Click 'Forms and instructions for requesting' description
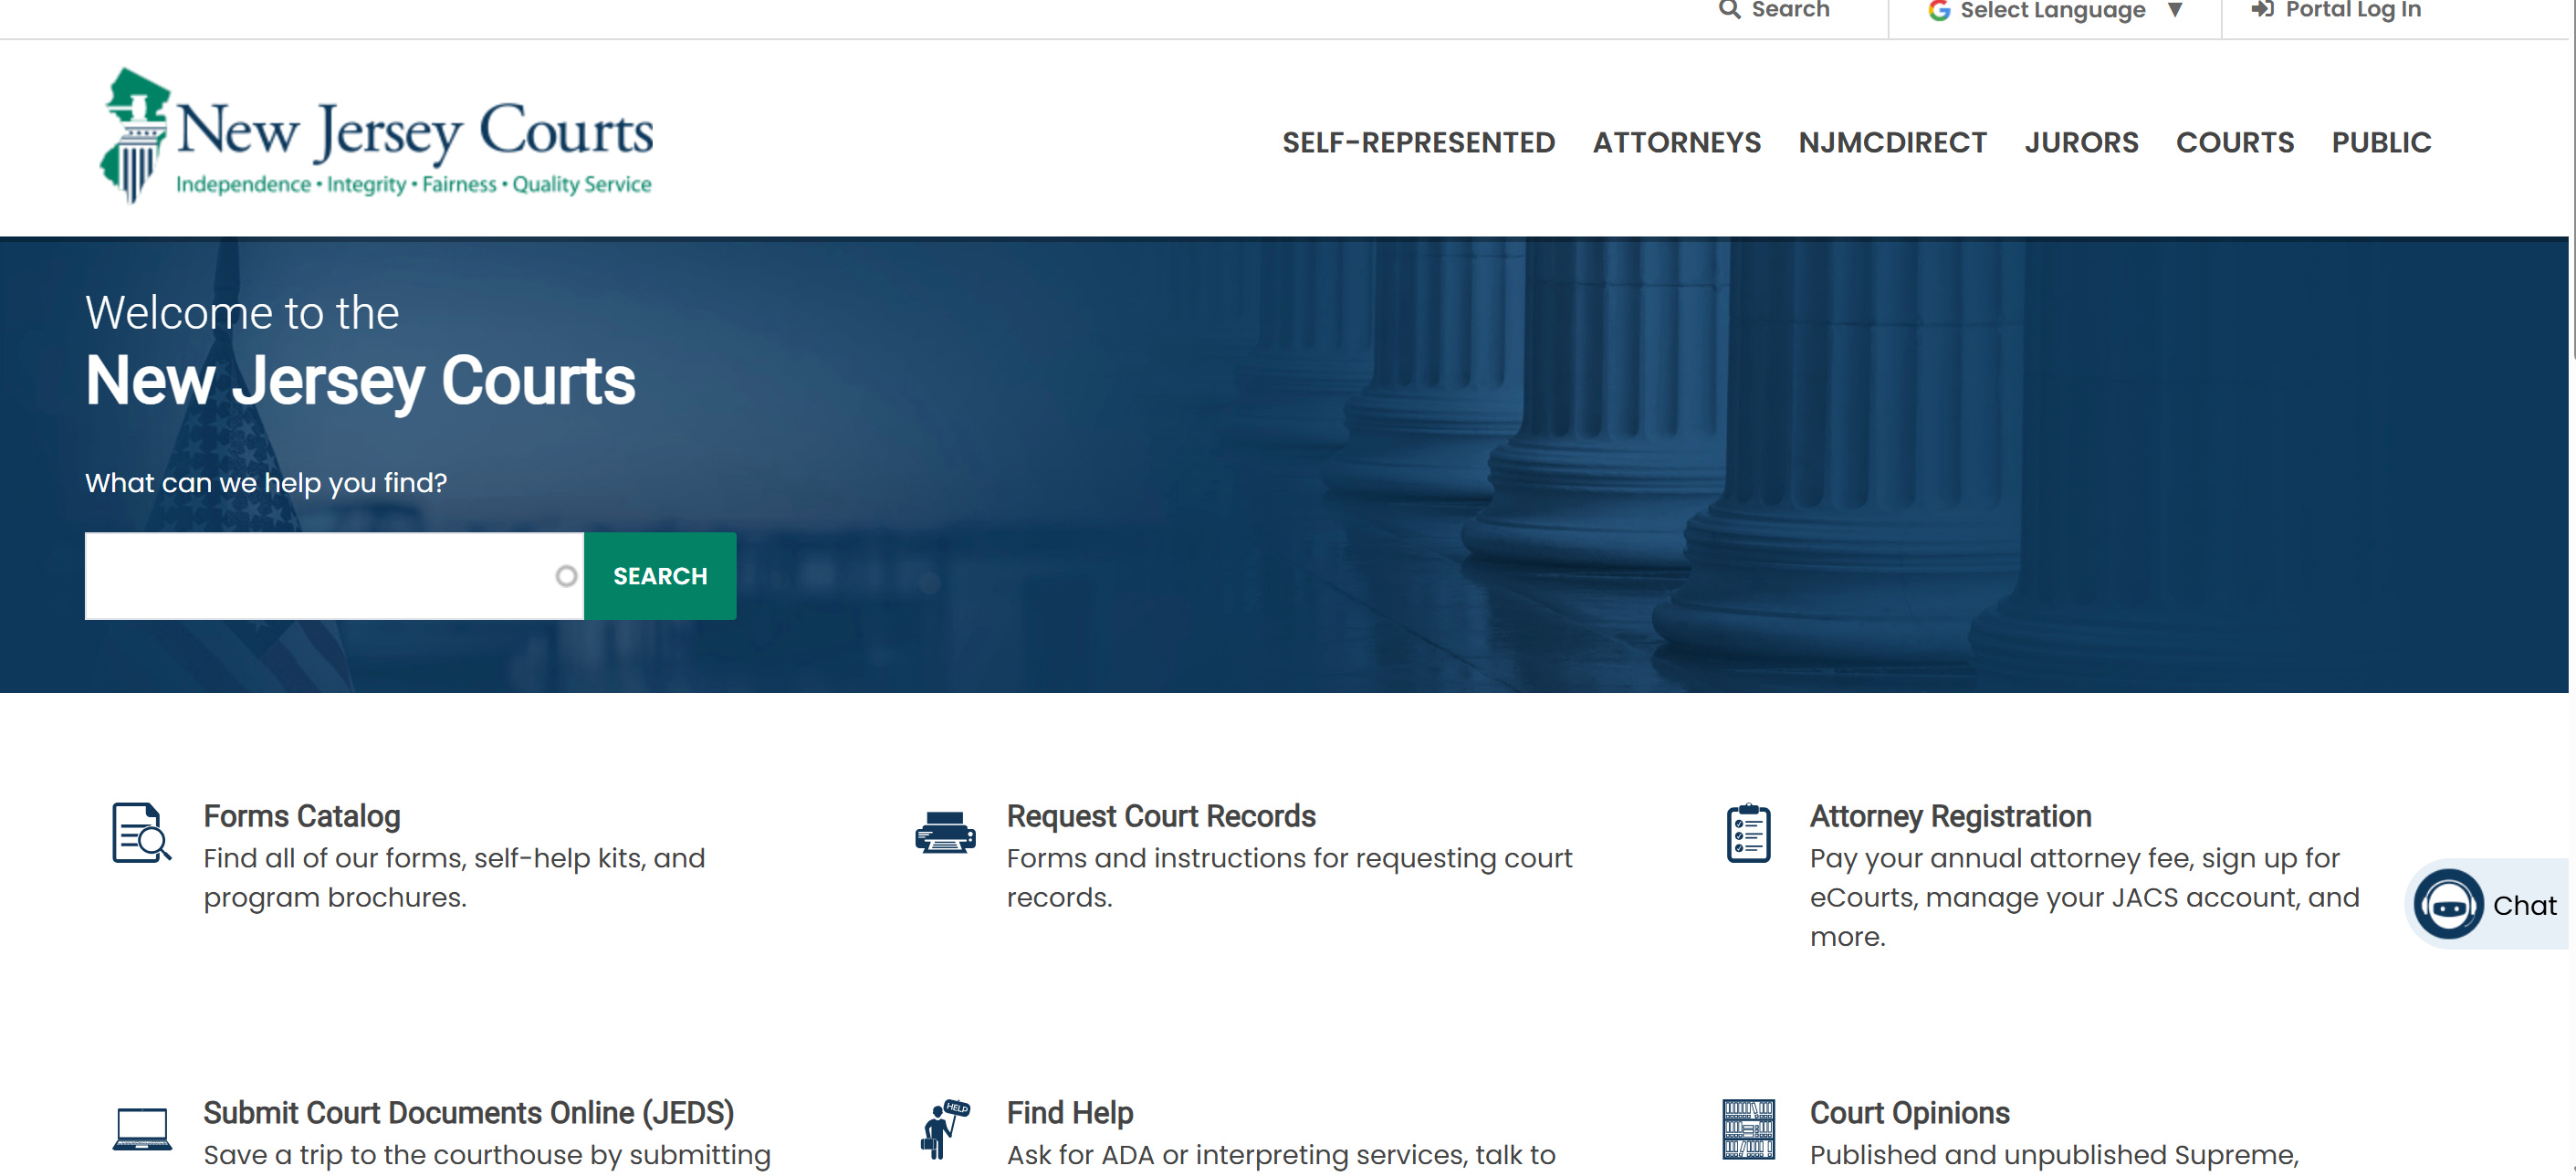2576x1176 pixels. pyautogui.click(x=1289, y=877)
